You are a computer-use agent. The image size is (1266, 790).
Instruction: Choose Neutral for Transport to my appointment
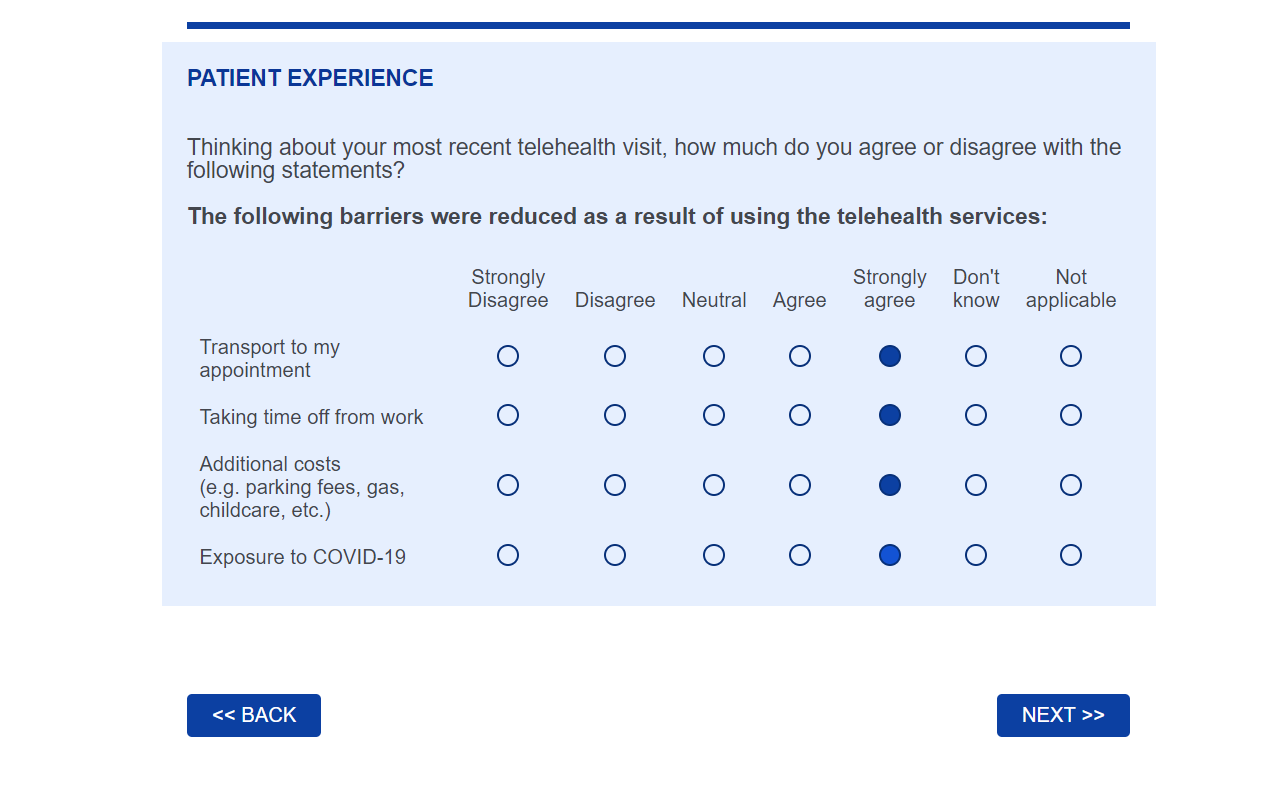coord(714,356)
